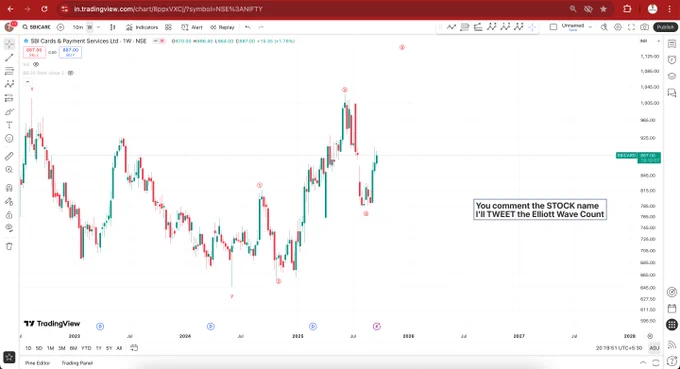Open the chats panel icon
The height and width of the screenshot is (369, 680).
(672, 92)
